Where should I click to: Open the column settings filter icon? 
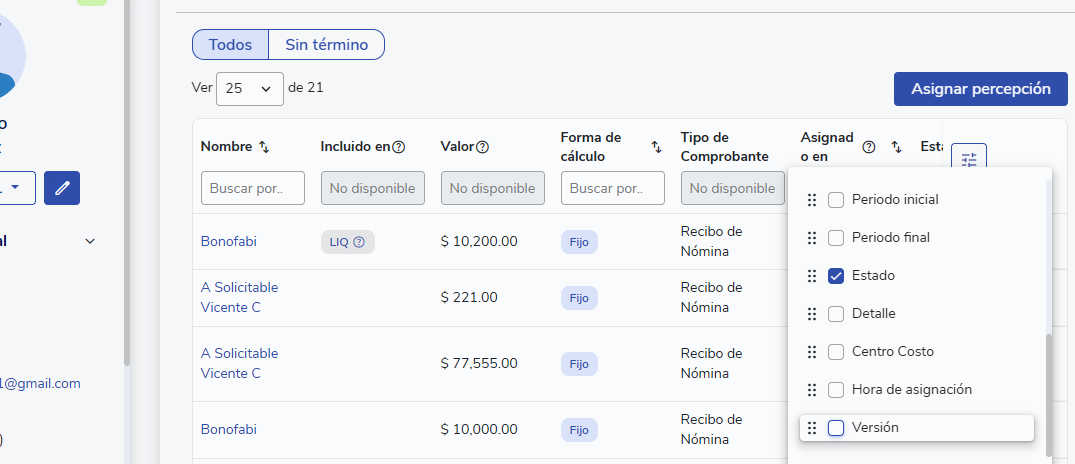tap(969, 160)
